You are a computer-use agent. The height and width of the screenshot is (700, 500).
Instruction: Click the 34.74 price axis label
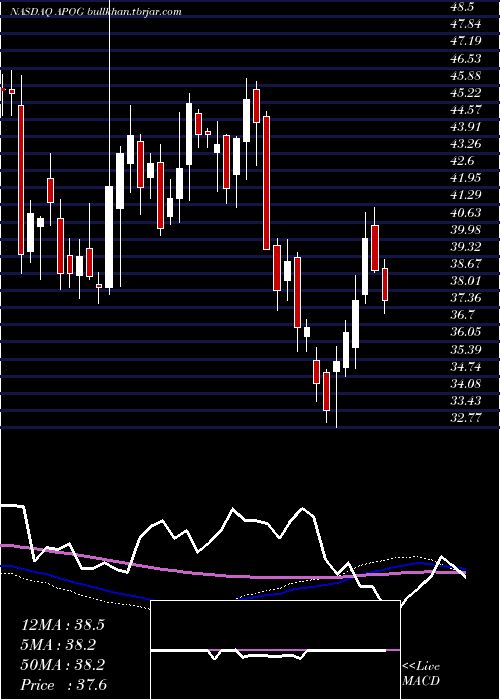pyautogui.click(x=467, y=367)
